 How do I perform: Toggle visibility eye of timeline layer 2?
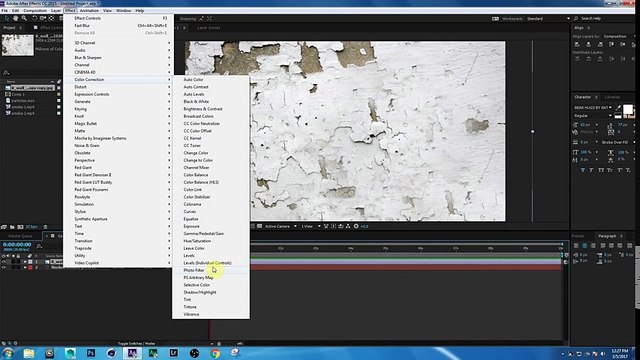point(4,267)
